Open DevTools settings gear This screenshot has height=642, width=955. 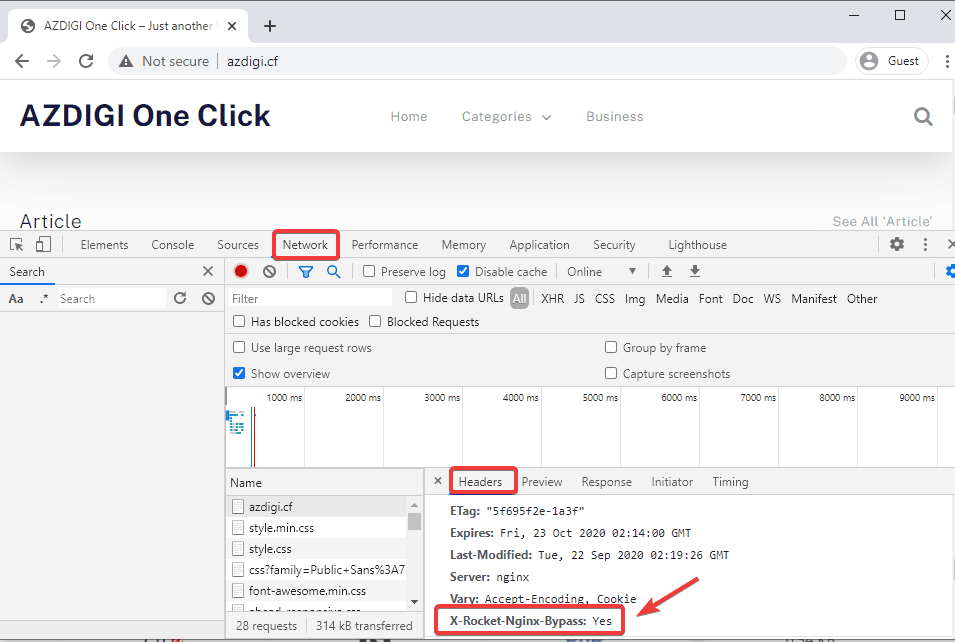pyautogui.click(x=897, y=245)
